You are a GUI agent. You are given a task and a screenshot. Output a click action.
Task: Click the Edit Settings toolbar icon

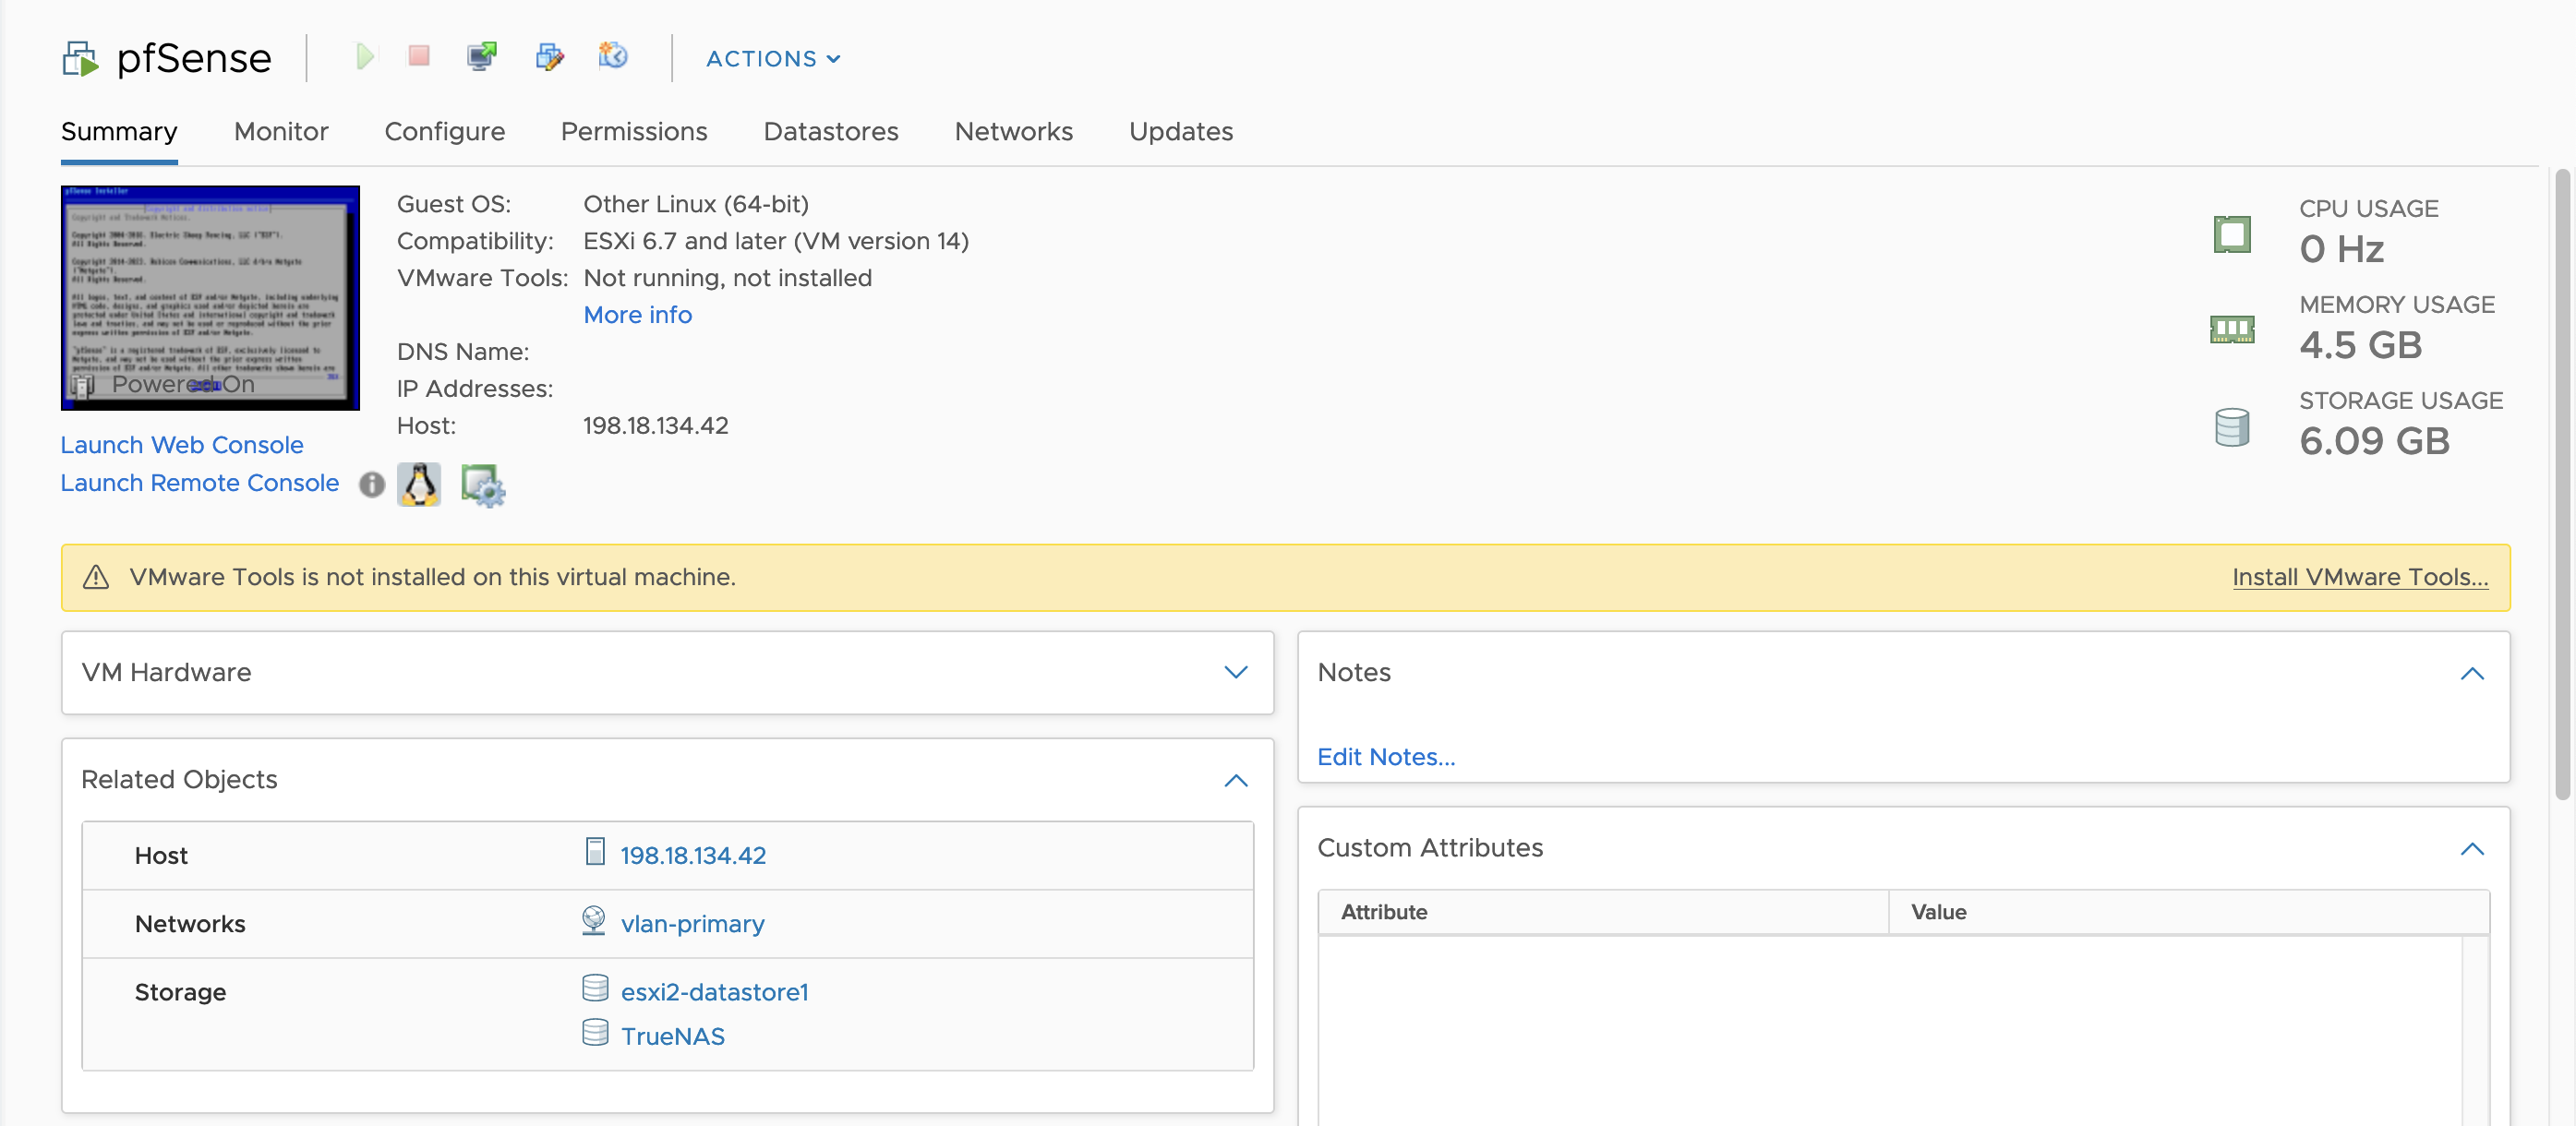tap(549, 57)
